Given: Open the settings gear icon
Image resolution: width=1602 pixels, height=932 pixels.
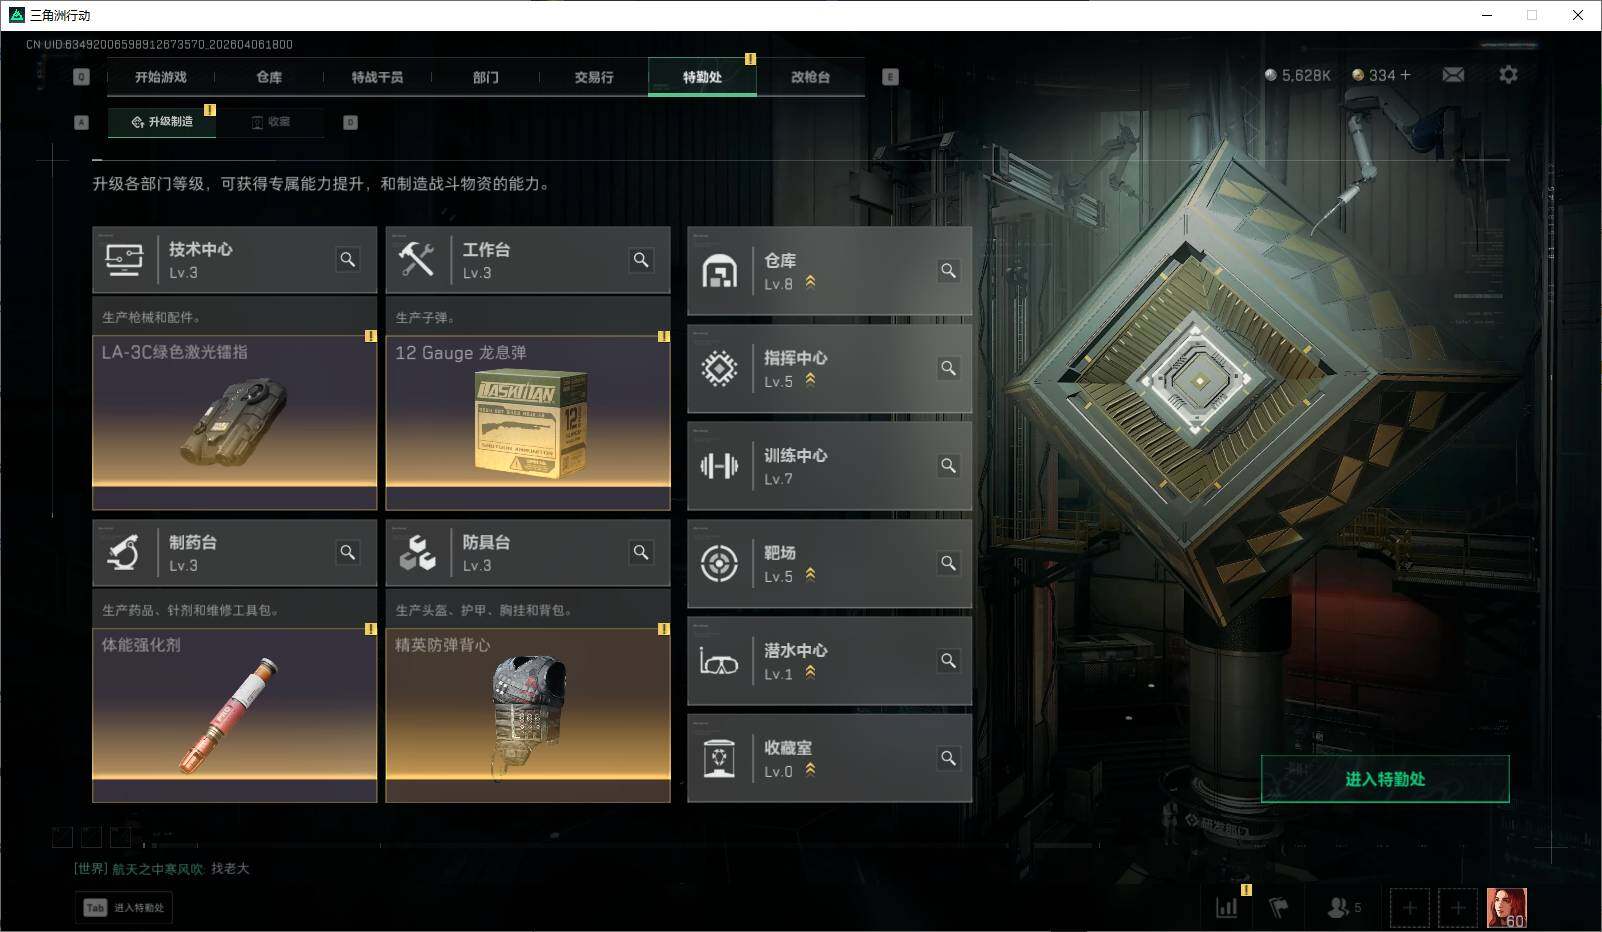Looking at the screenshot, I should point(1508,75).
